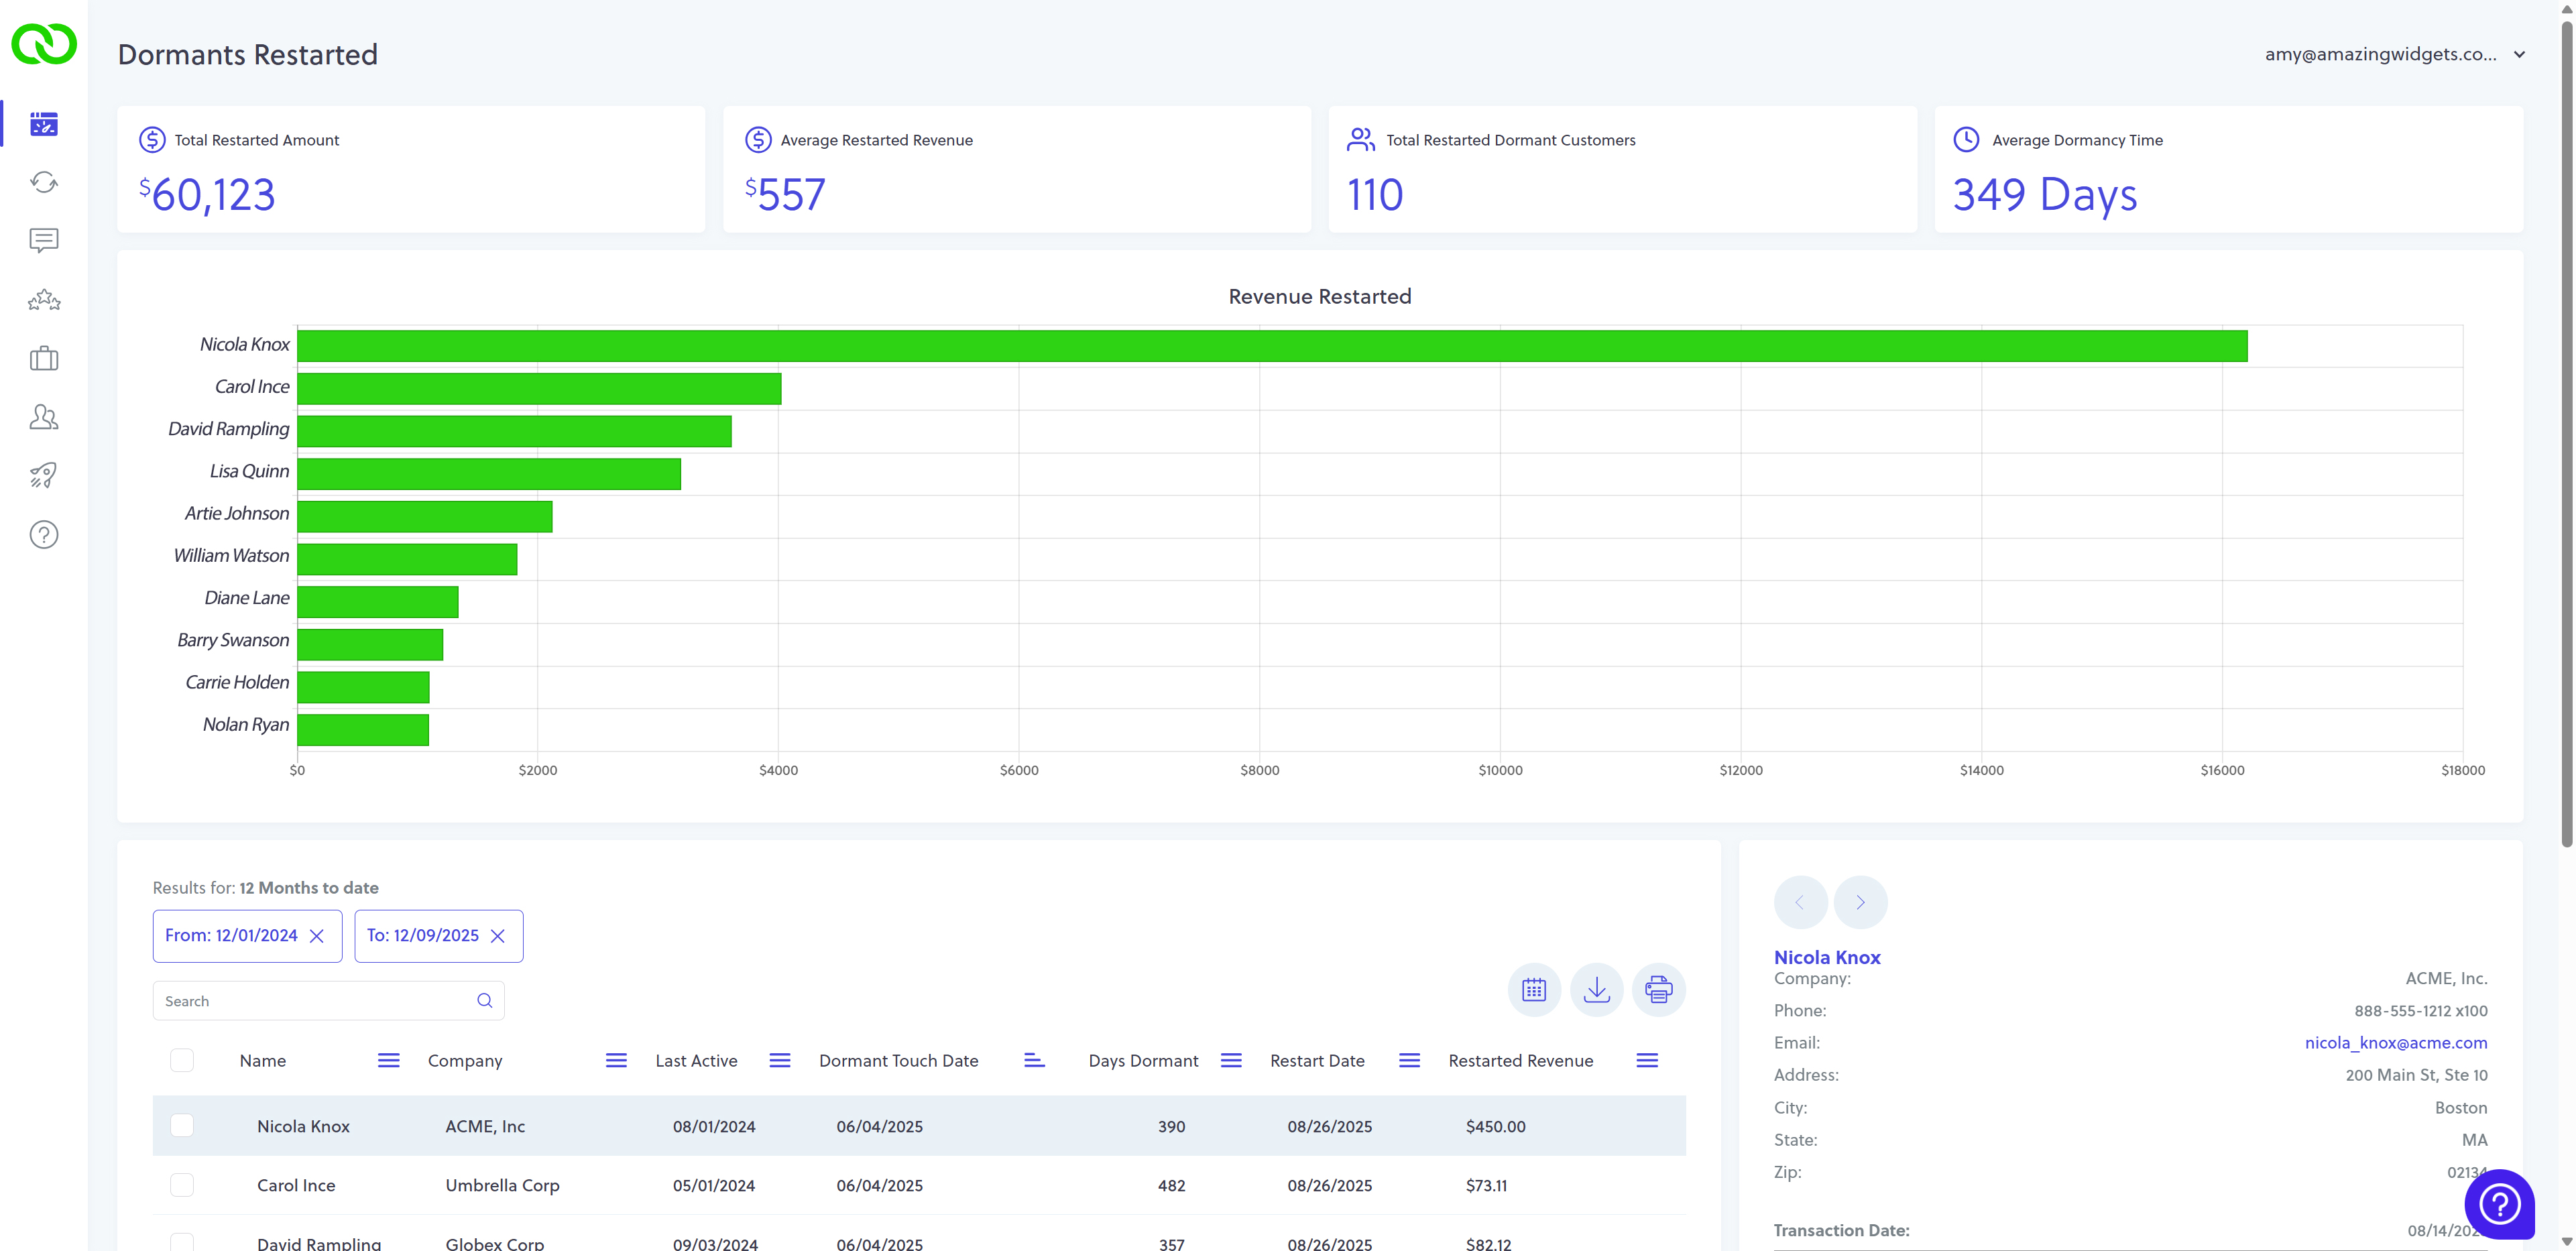2576x1251 pixels.
Task: Go to next customer detail arrow
Action: pos(1860,902)
